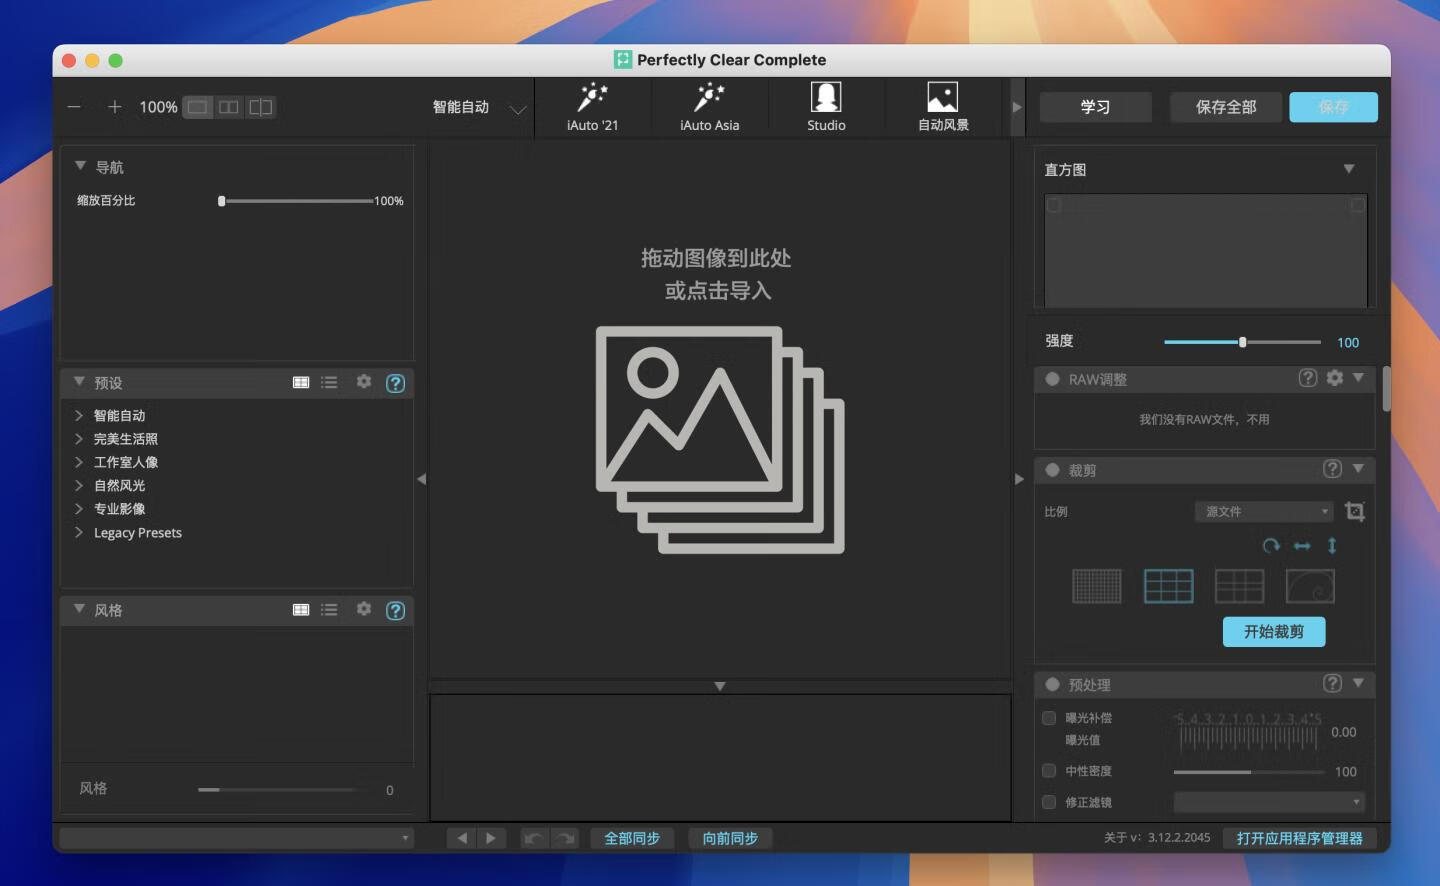
Task: Select the iAuto '21 preset
Action: coord(593,107)
